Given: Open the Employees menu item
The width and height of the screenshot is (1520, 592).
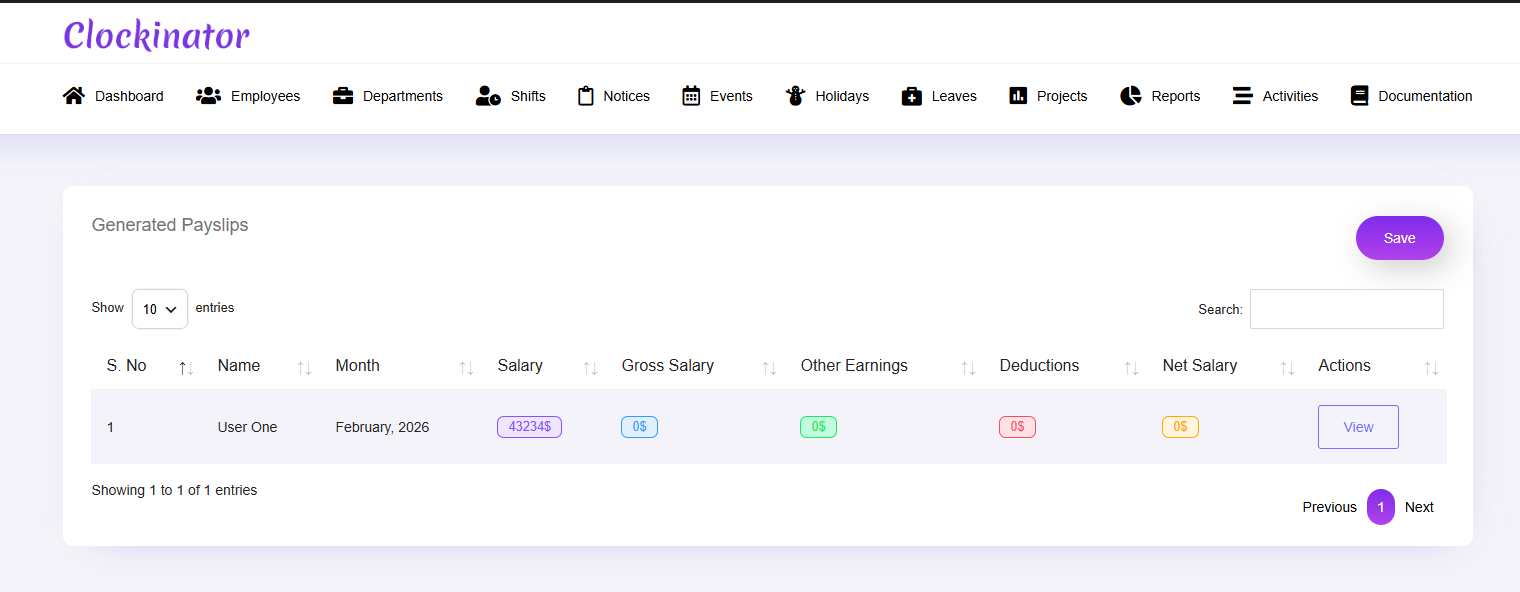Looking at the screenshot, I should coord(265,96).
